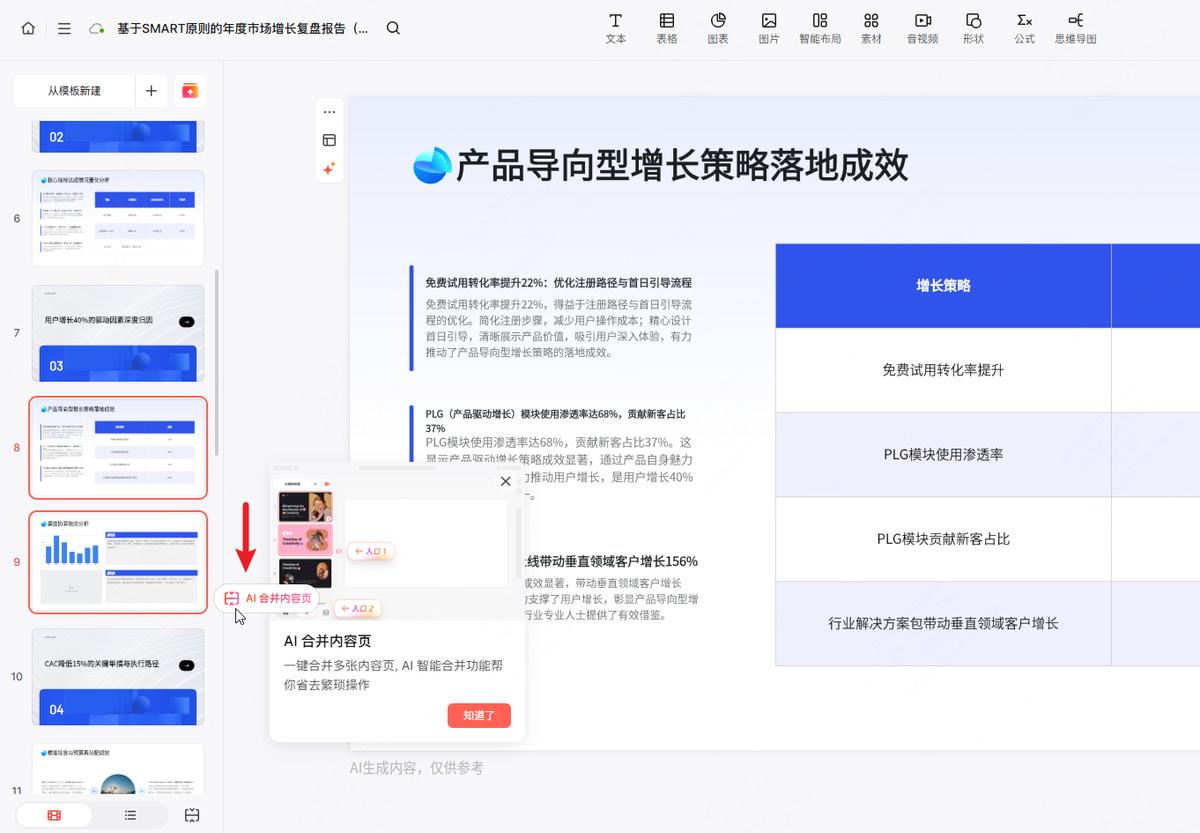
Task: Click cell 行业解决方案包带动垂直领域客户增长
Action: (x=943, y=623)
